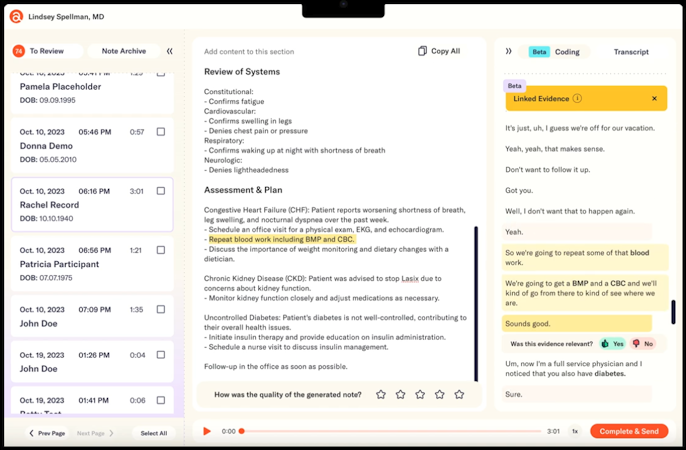Check the Donna Demo checkbox
Screen dimensions: 686x450
(x=161, y=132)
